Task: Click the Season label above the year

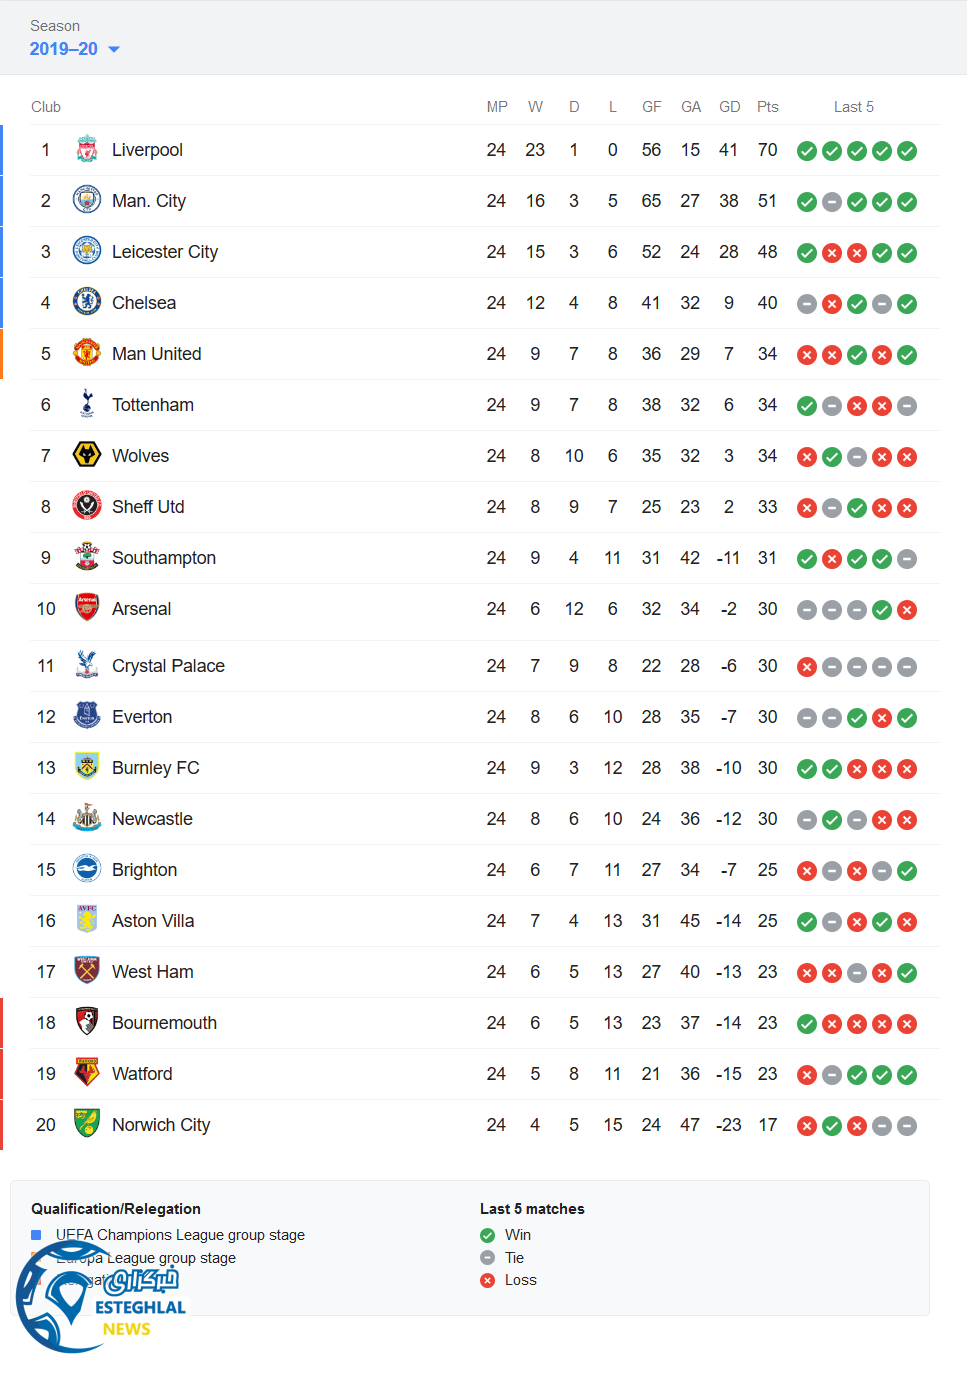Action: pyautogui.click(x=55, y=26)
